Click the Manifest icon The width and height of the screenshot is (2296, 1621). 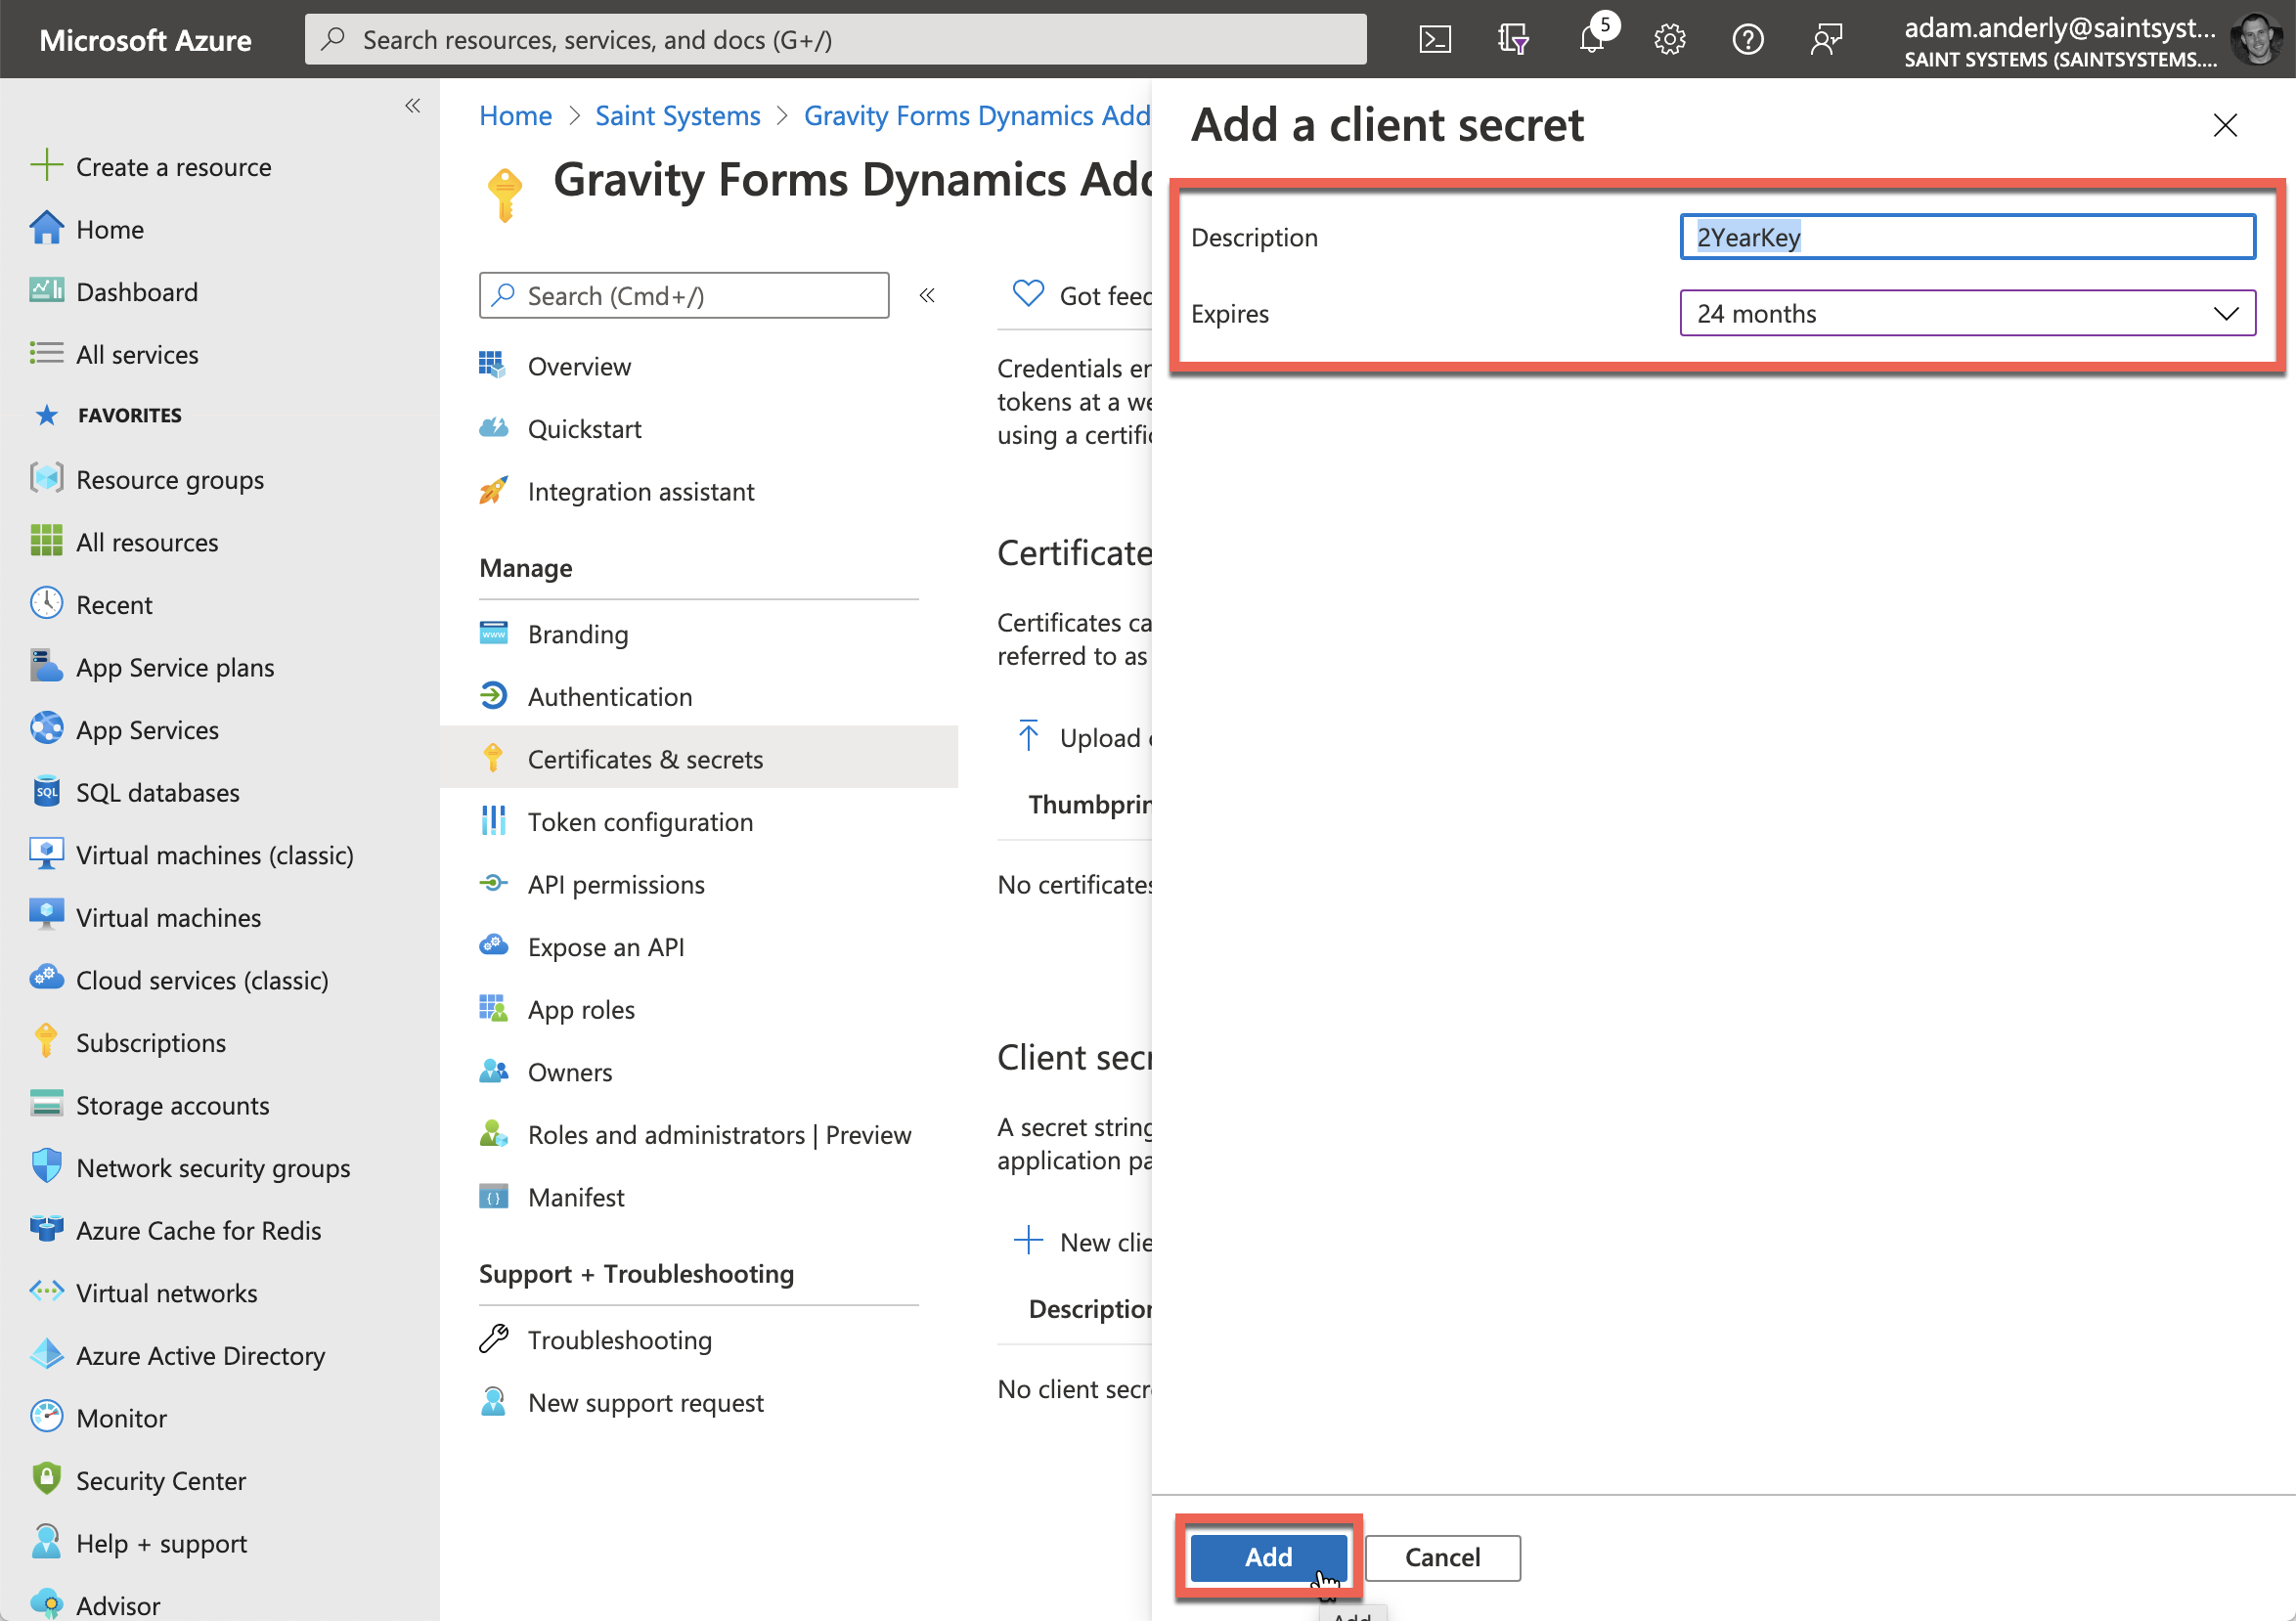(494, 1197)
